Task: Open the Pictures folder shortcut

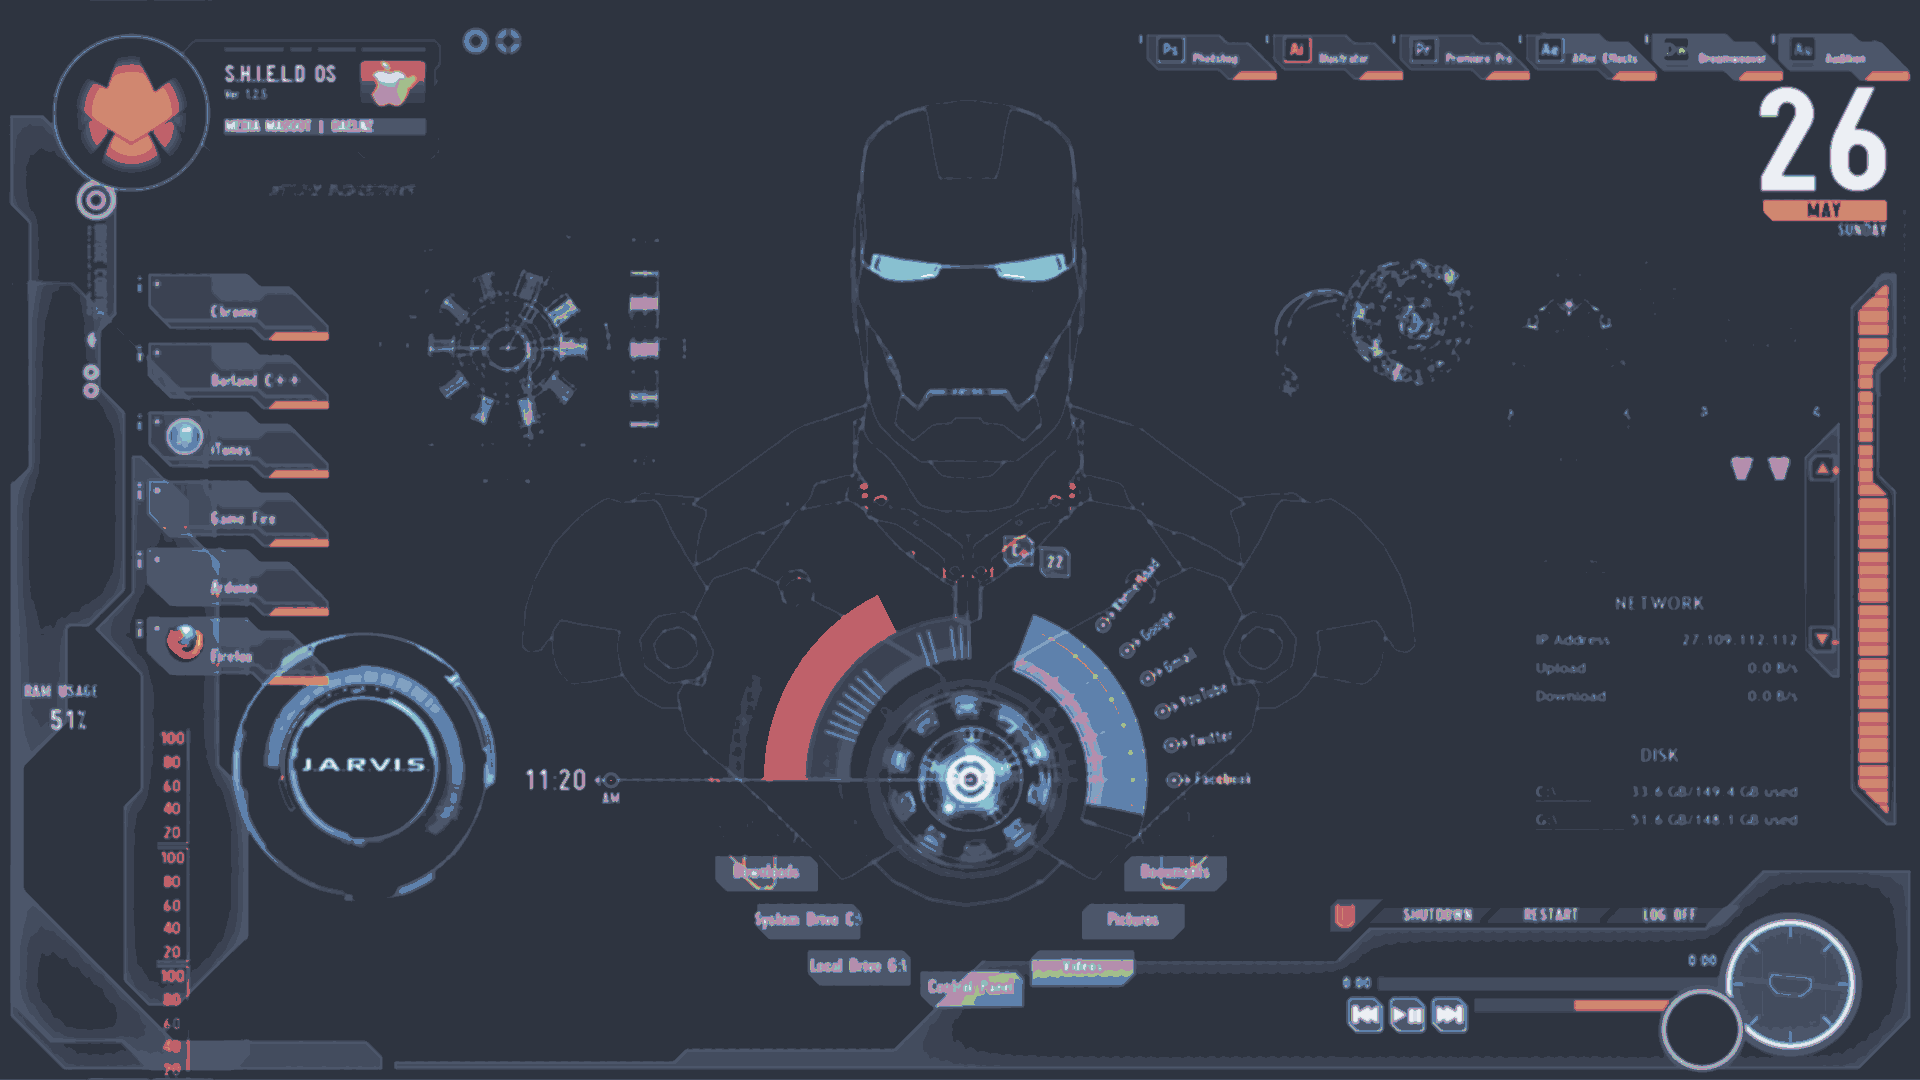Action: (x=1133, y=919)
